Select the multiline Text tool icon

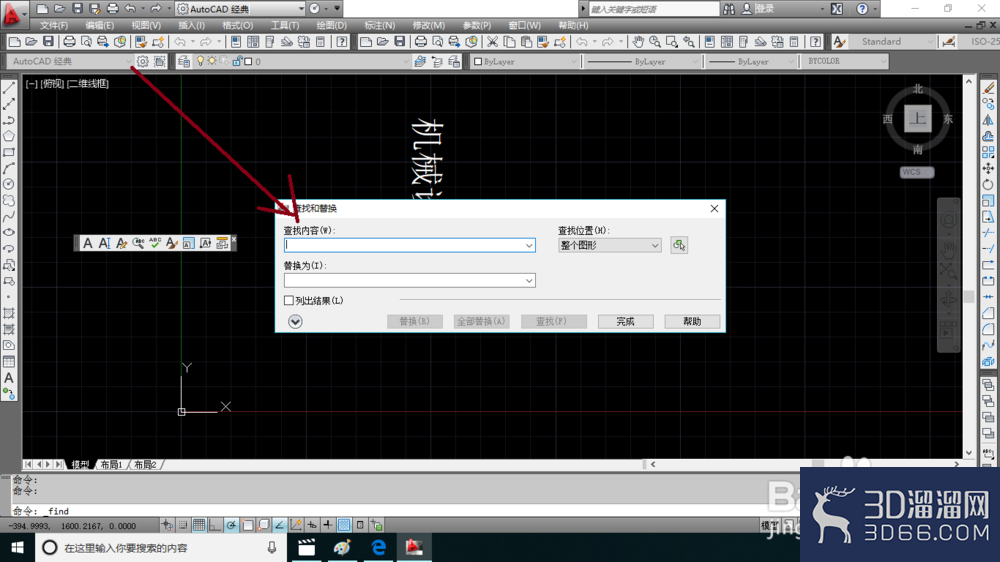tap(9, 378)
